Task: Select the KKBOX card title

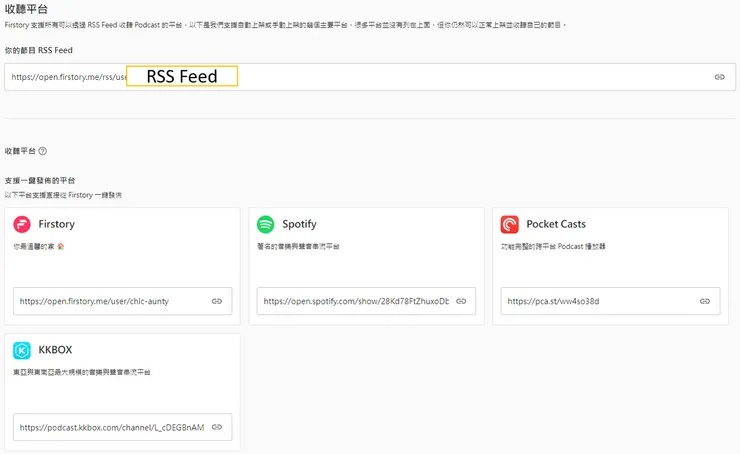Action: coord(55,350)
